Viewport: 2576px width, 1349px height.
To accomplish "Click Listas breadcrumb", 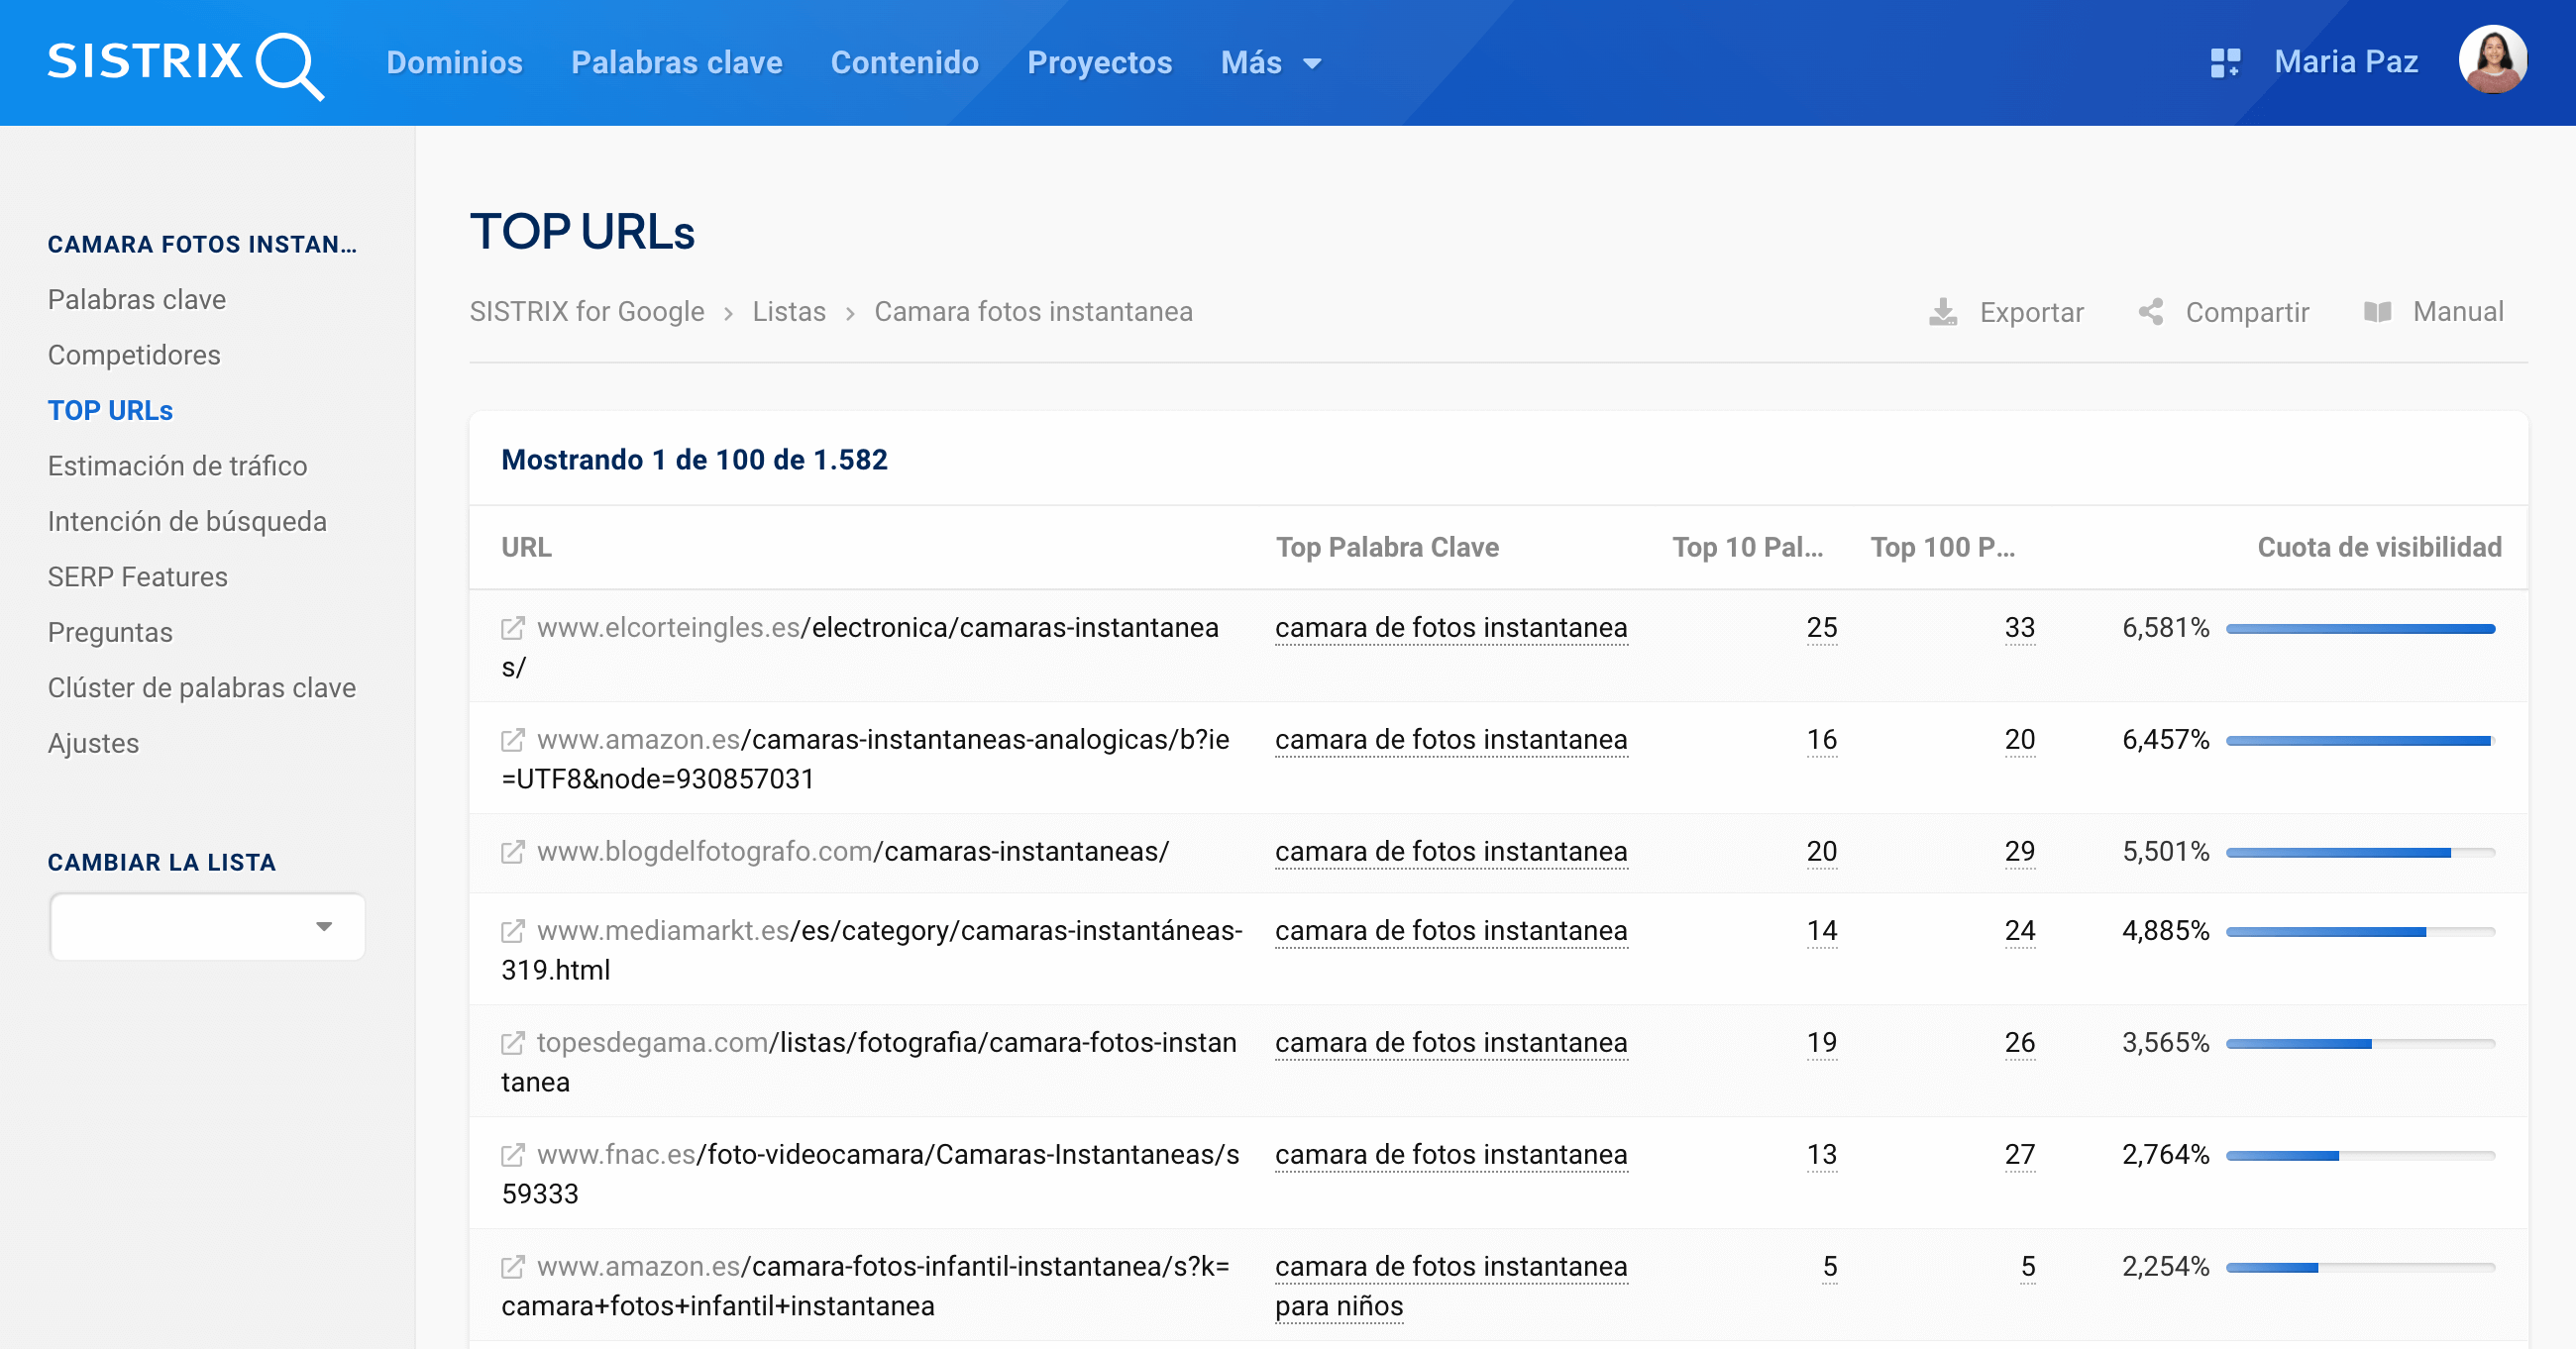I will pos(789,312).
